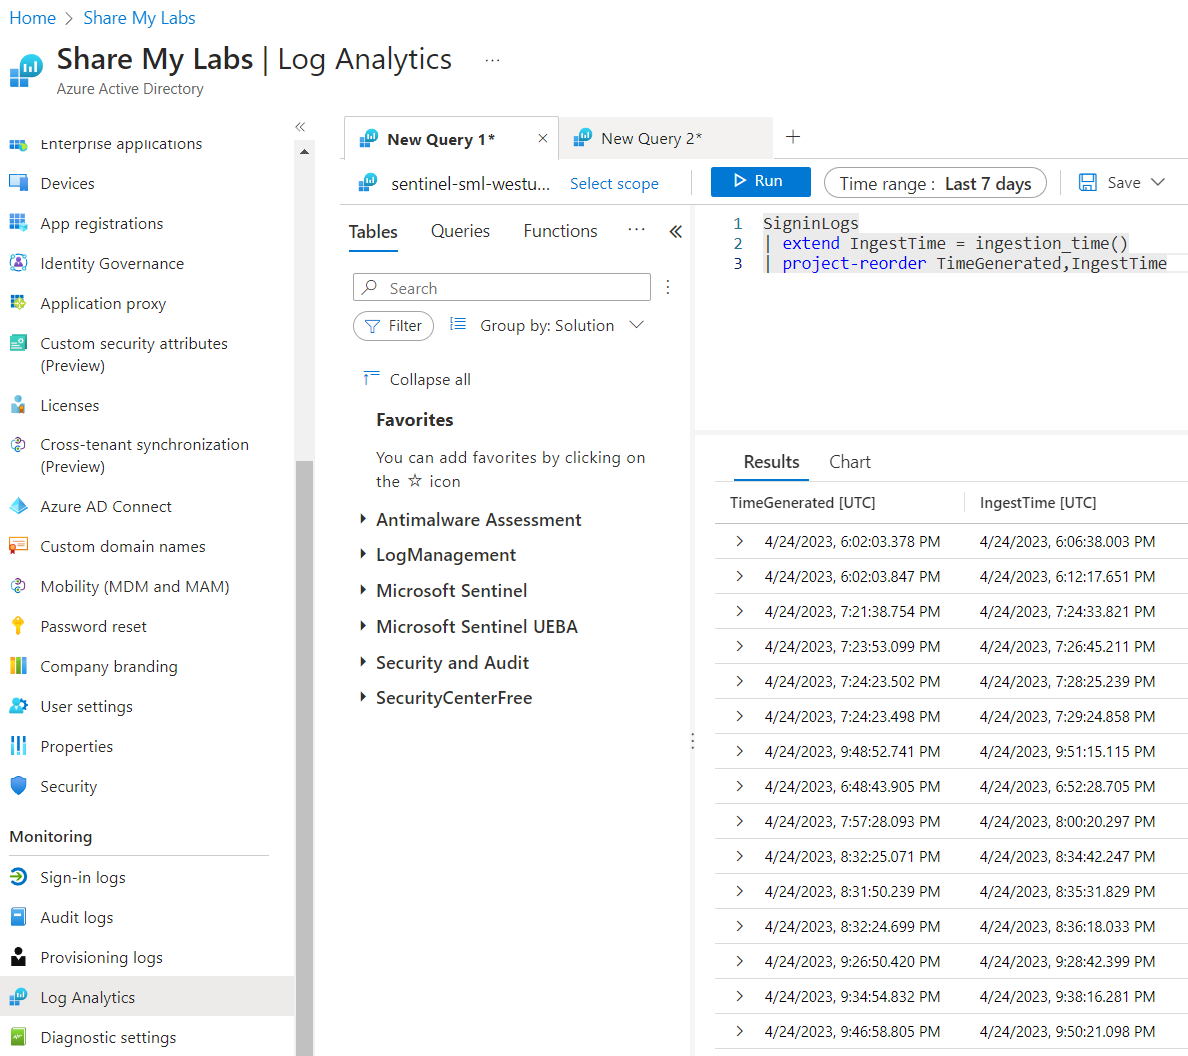
Task: Click the Save disk icon
Action: pyautogui.click(x=1087, y=183)
